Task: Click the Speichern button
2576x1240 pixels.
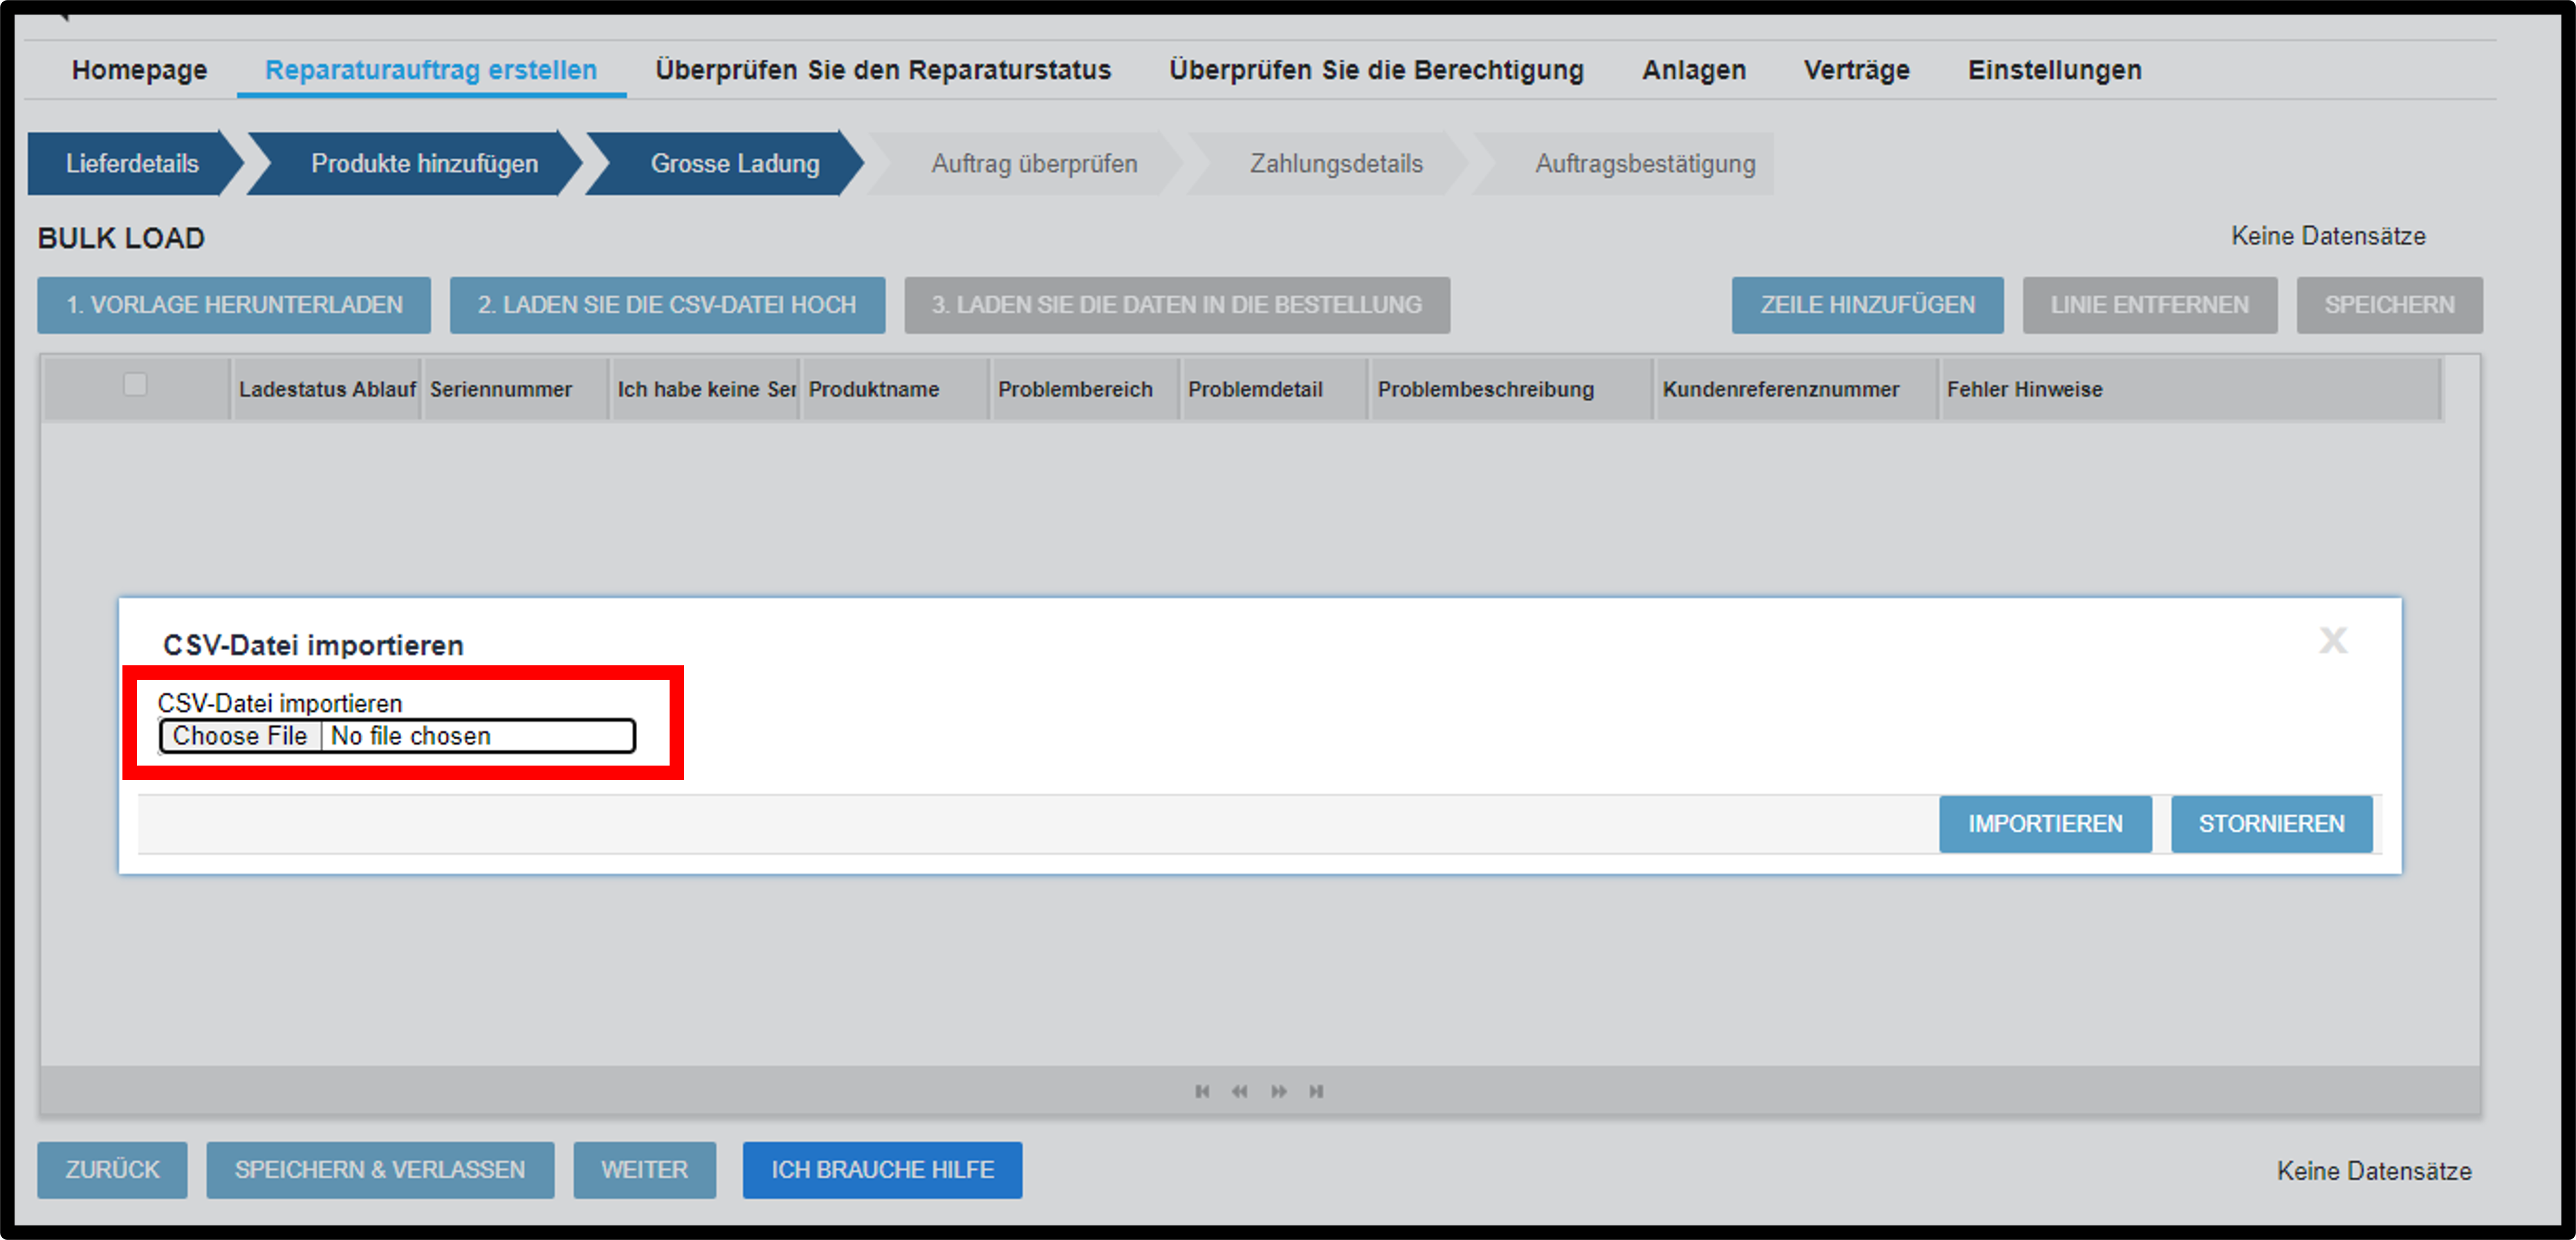Action: (x=2389, y=305)
